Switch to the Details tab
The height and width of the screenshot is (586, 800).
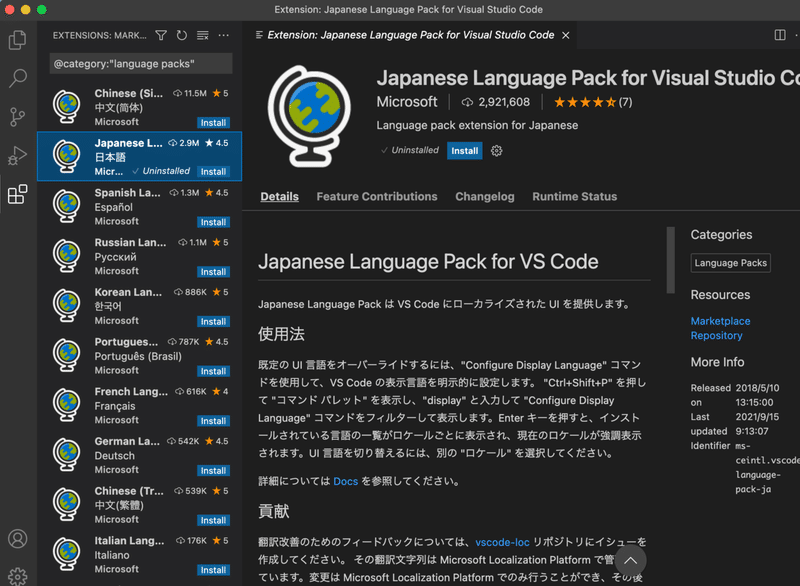280,196
